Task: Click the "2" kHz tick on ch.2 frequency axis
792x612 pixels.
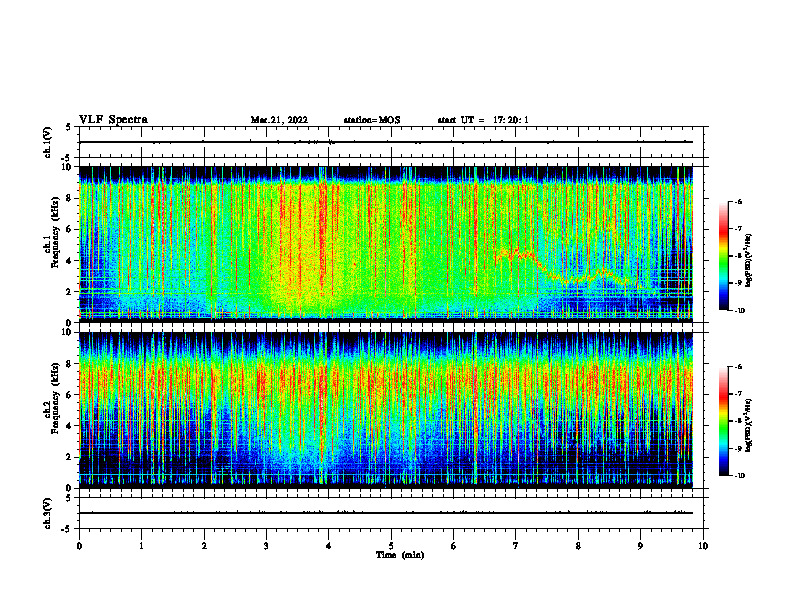Action: (x=69, y=457)
